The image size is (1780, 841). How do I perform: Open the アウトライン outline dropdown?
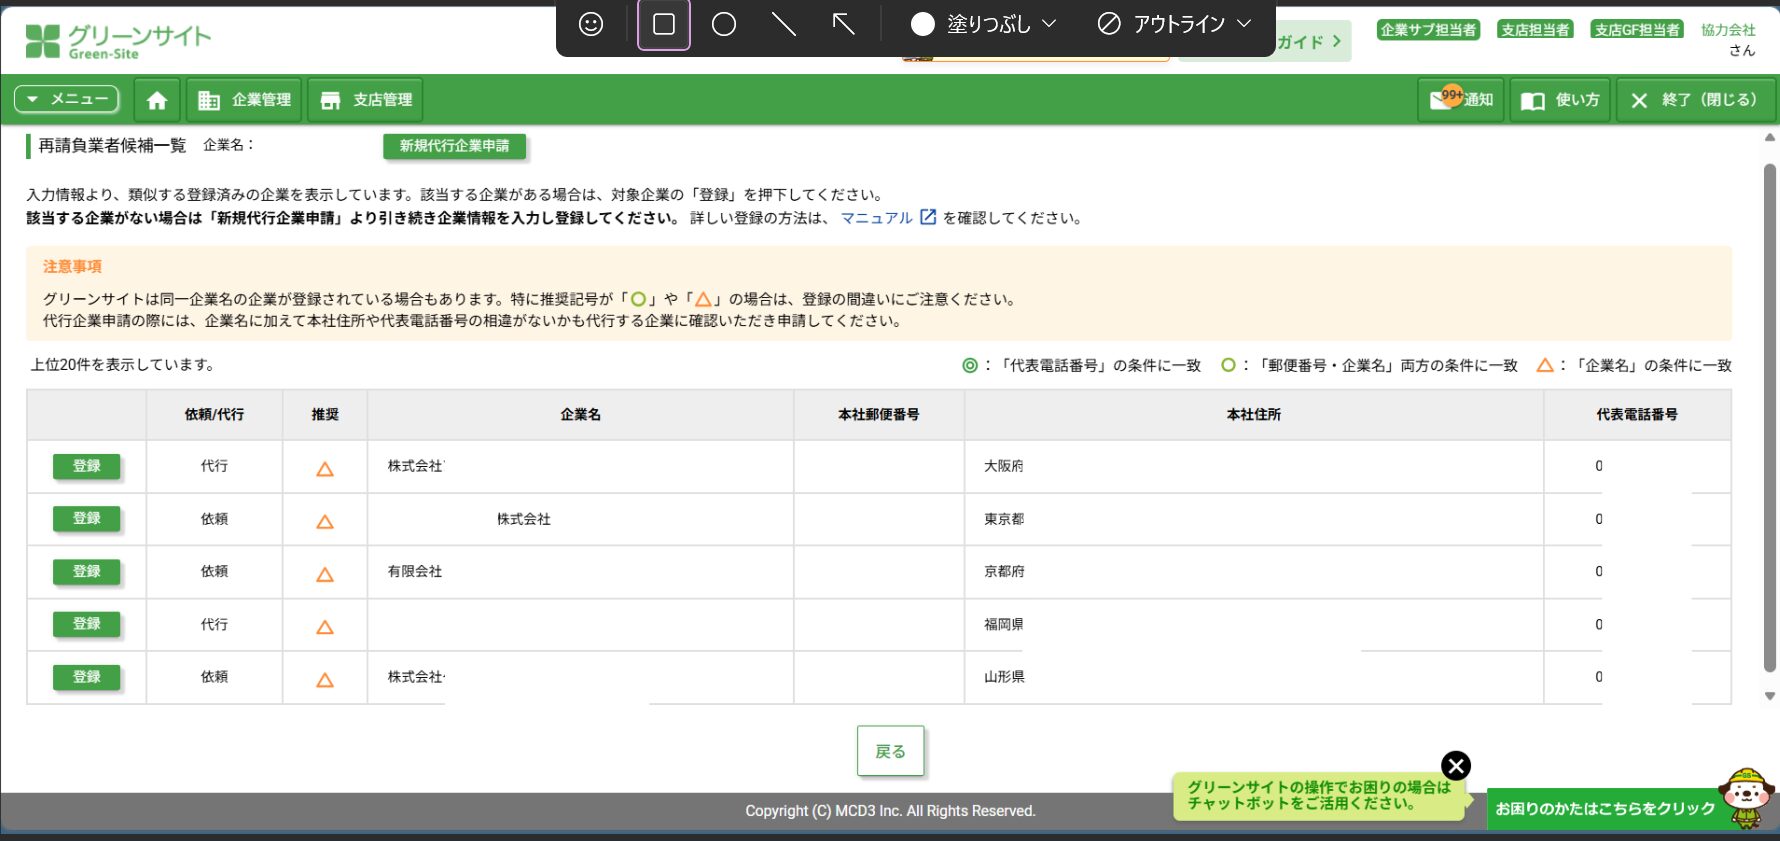[x=1175, y=24]
